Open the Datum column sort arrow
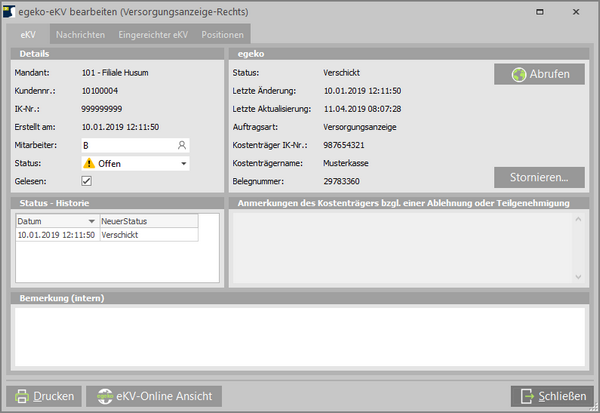Screen dimensions: 600x413 tap(92, 220)
